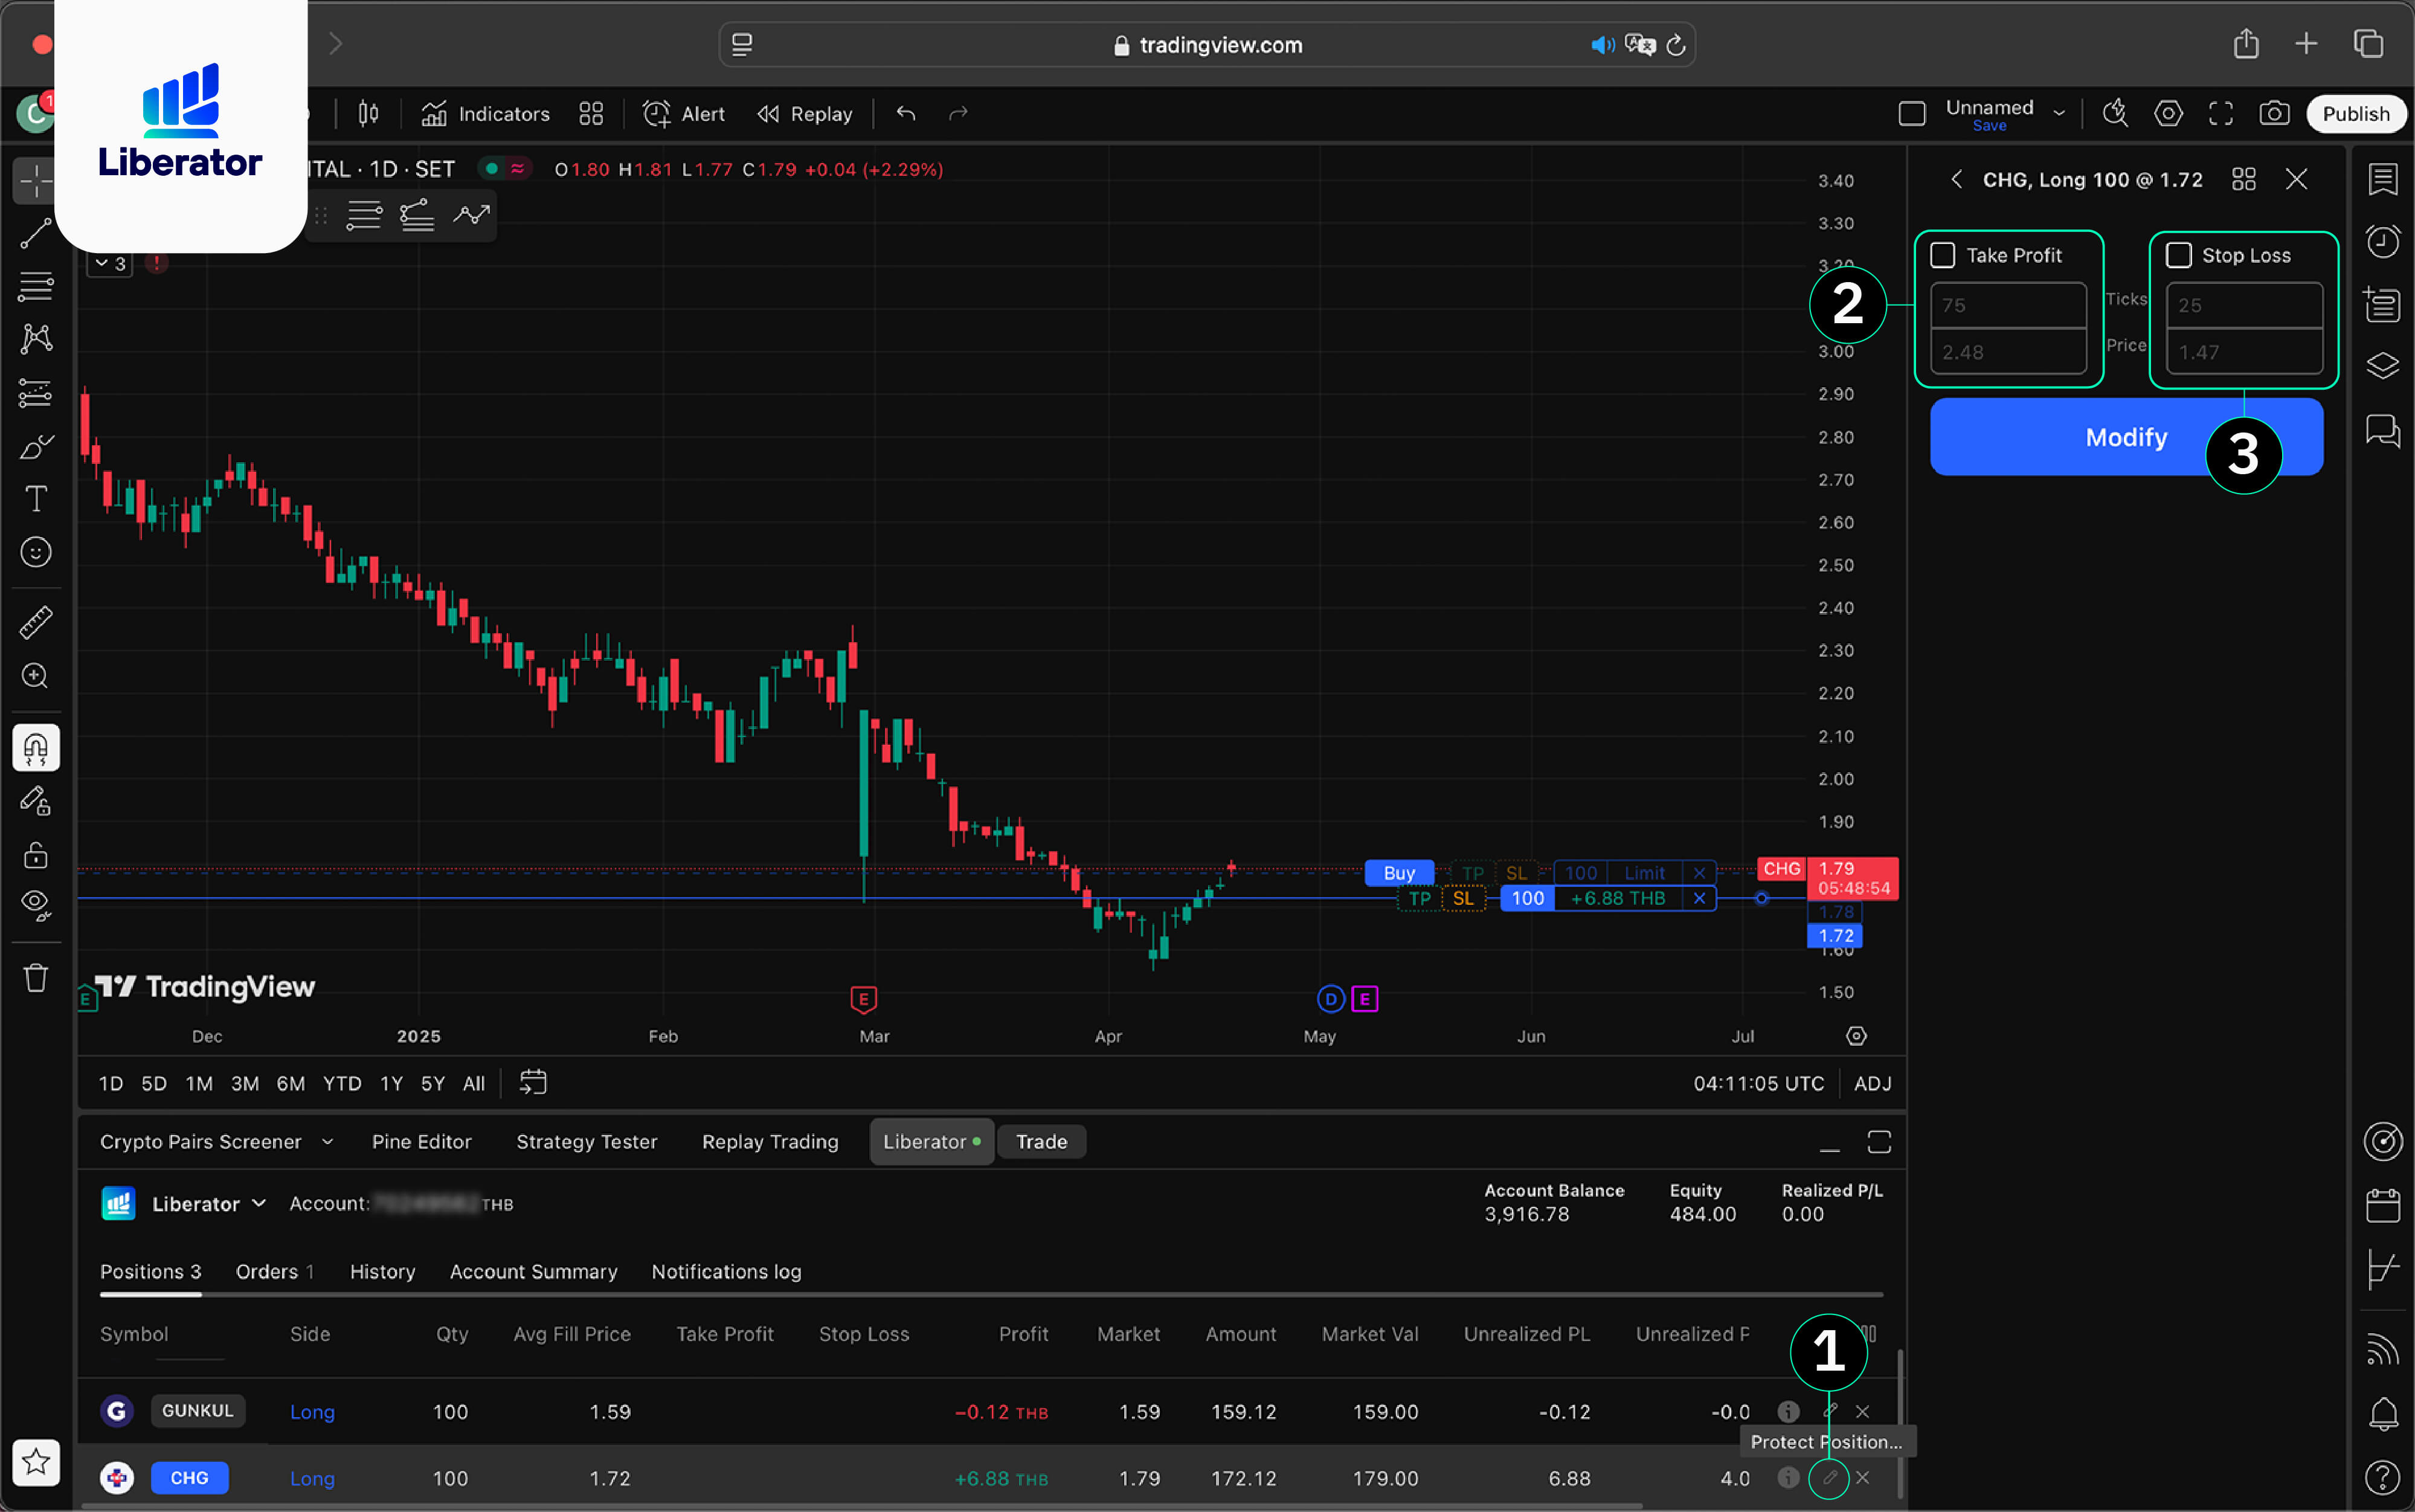The image size is (2415, 1512).
Task: Toggle magnet mode for drawings
Action: [36, 748]
